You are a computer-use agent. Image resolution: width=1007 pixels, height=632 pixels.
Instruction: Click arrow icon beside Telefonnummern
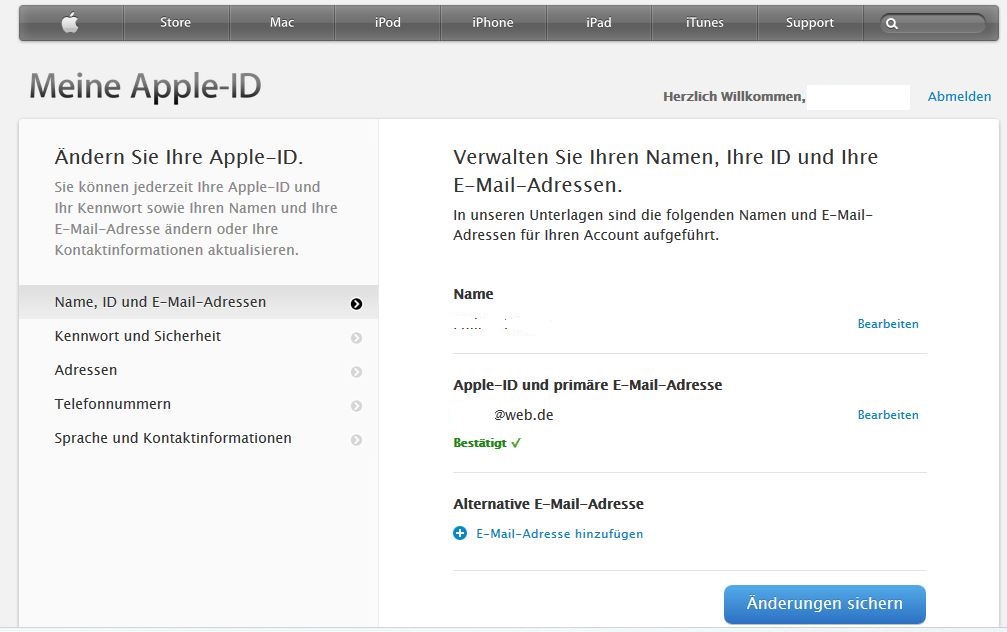coord(356,406)
